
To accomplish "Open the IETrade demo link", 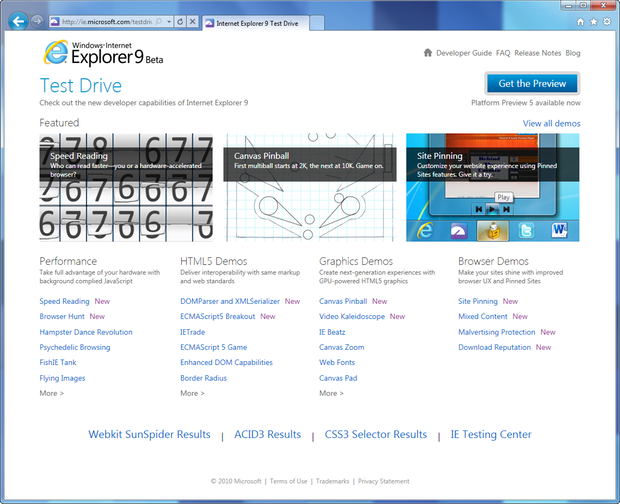I will click(193, 332).
